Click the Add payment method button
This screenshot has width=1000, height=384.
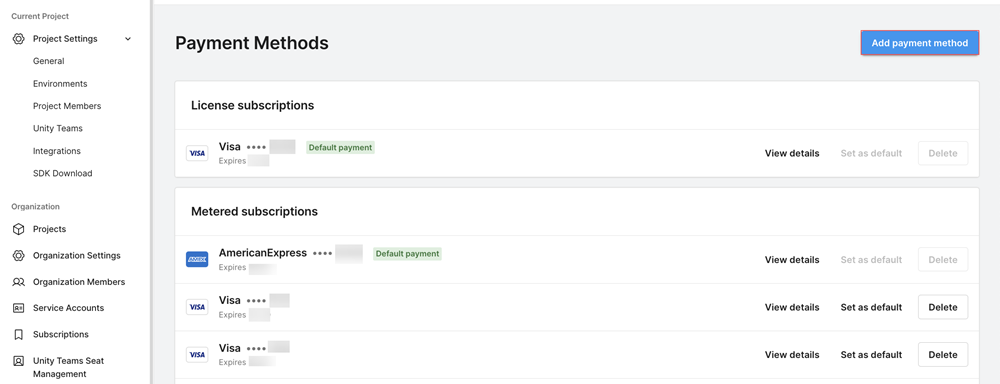(920, 43)
